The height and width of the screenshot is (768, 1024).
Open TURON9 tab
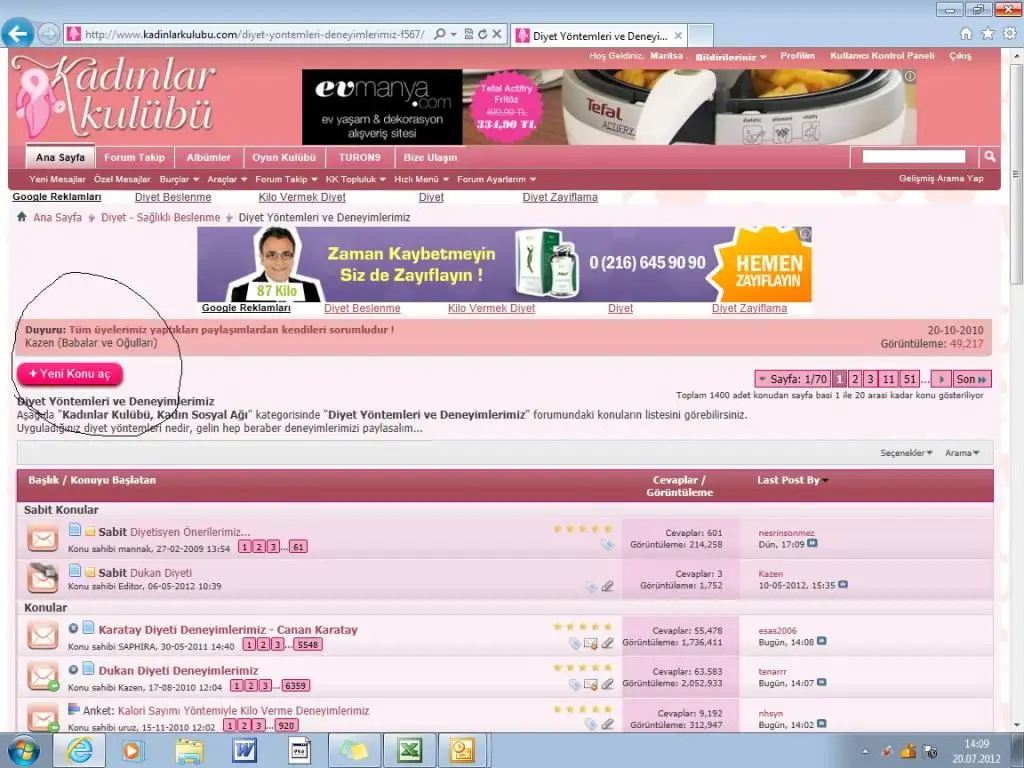click(359, 157)
